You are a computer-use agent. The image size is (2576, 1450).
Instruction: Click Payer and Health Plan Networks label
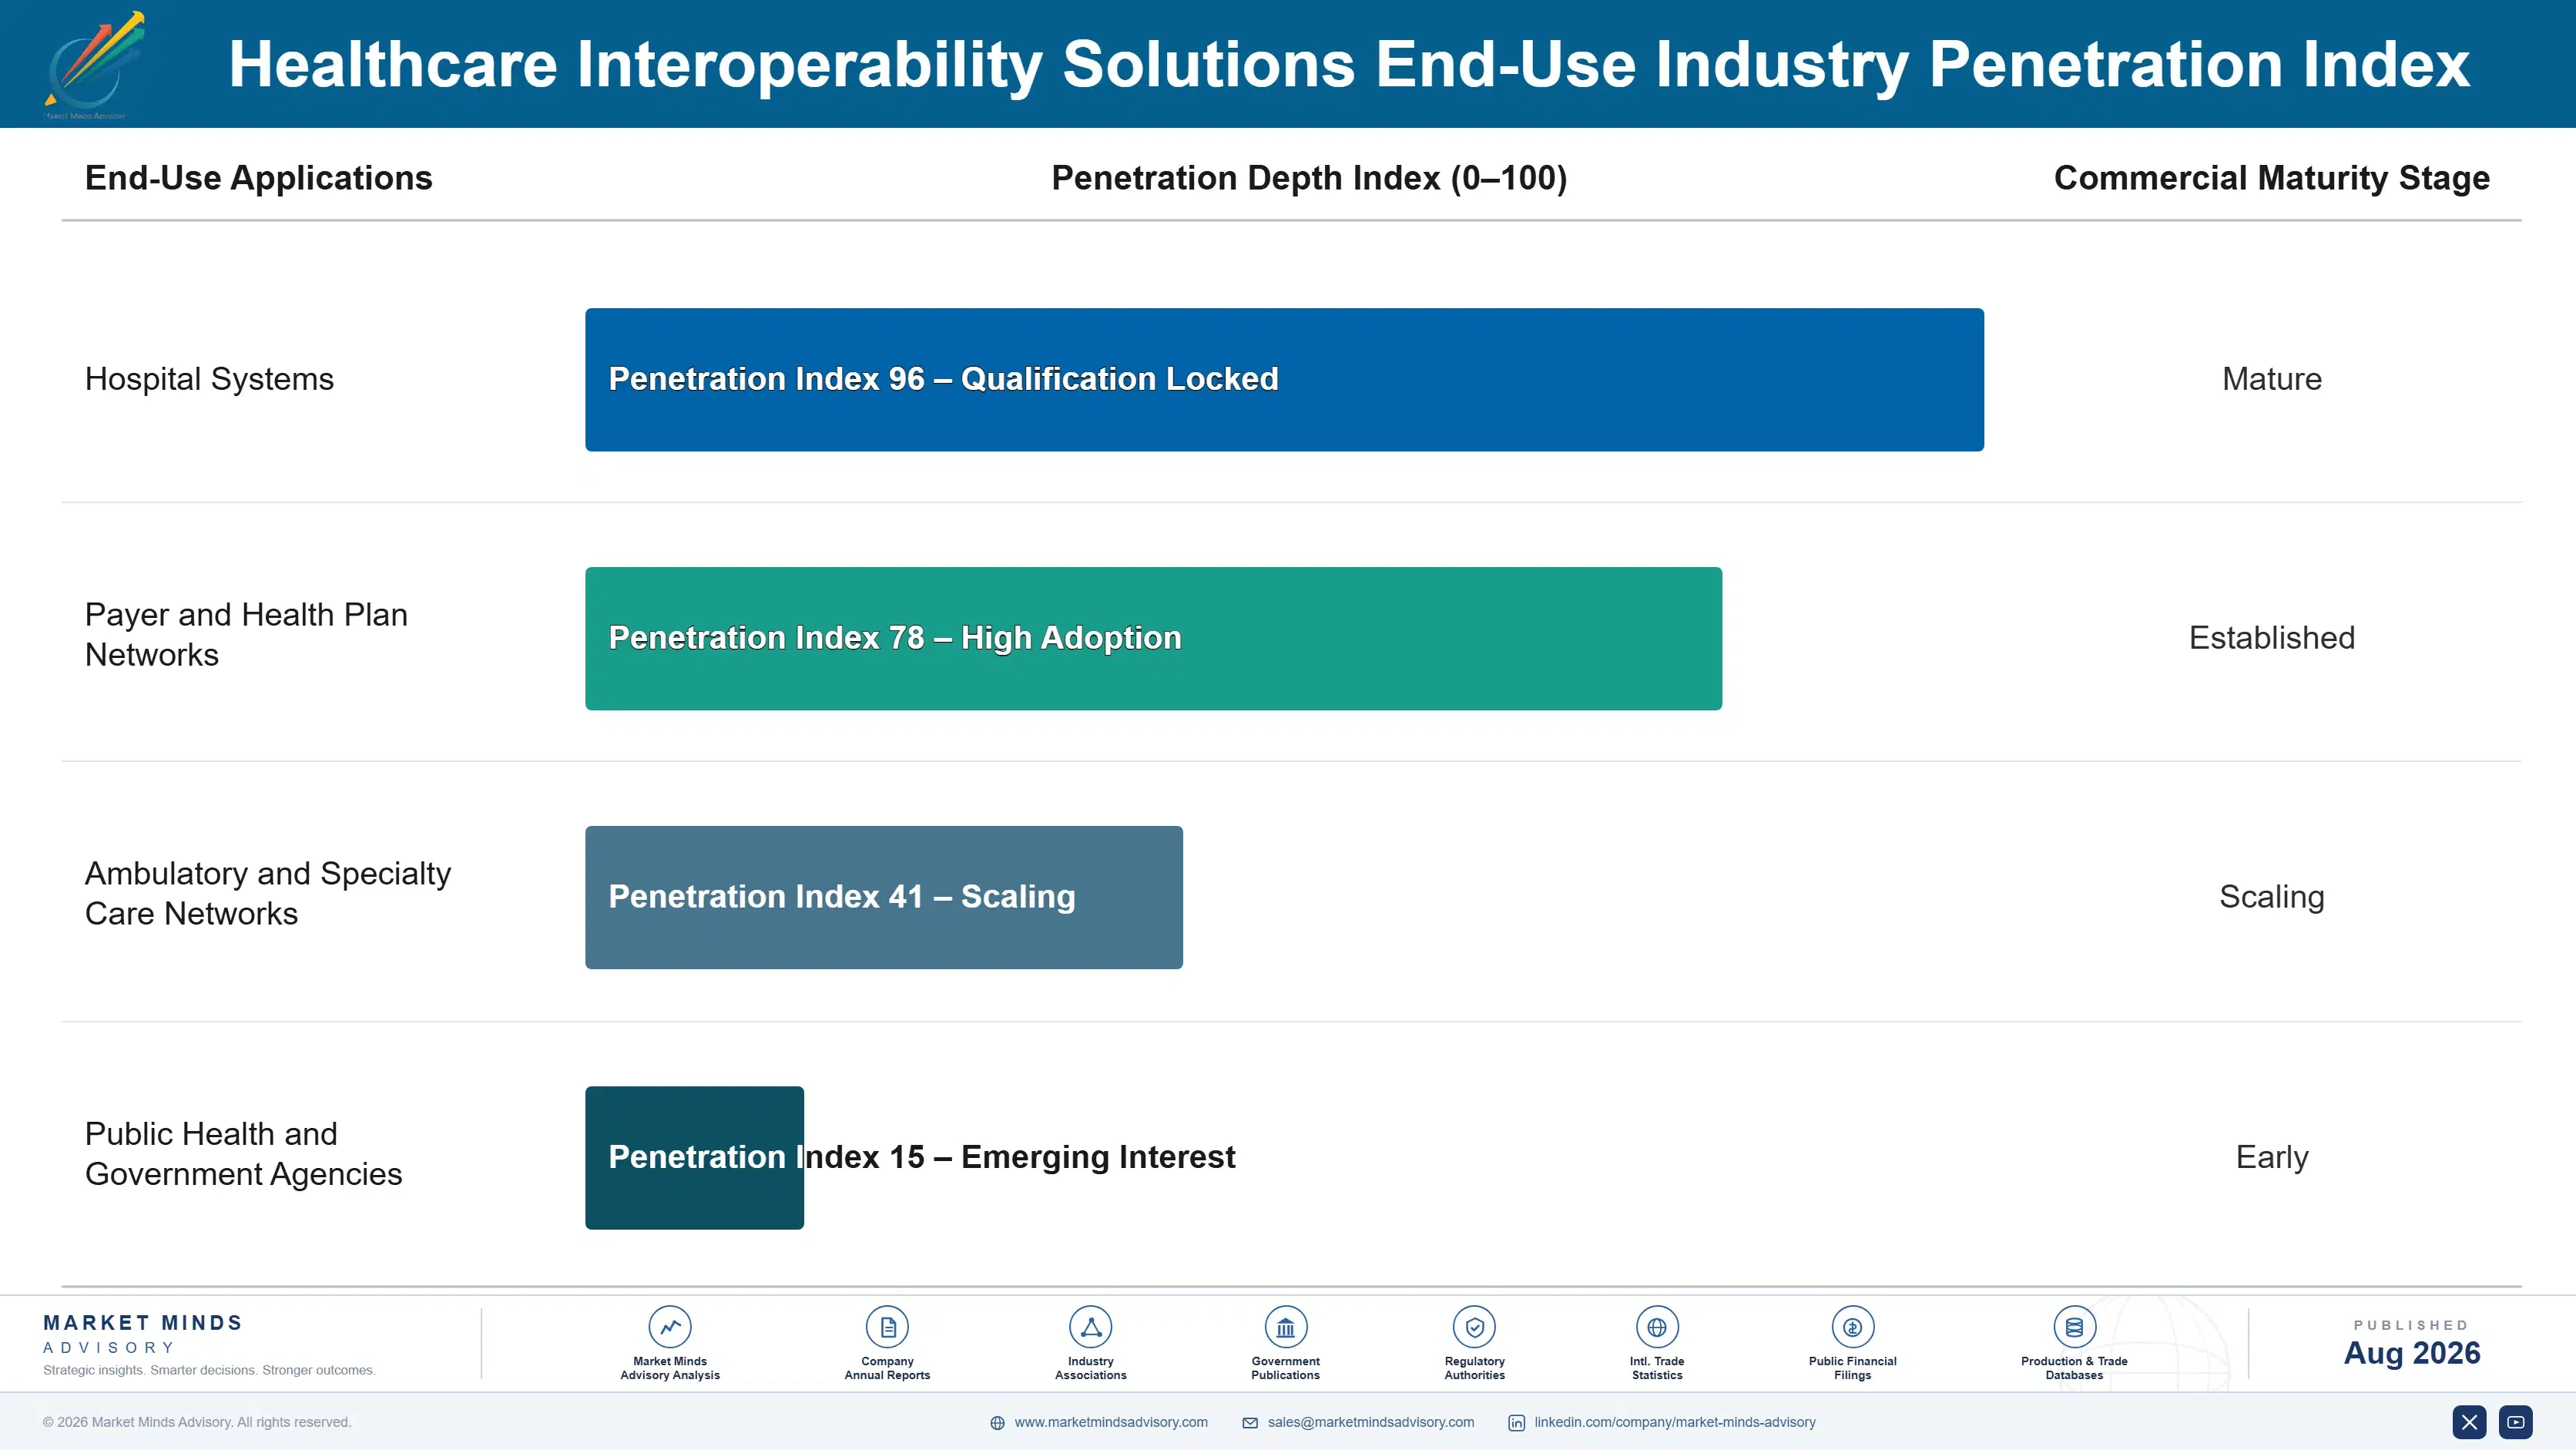246,634
